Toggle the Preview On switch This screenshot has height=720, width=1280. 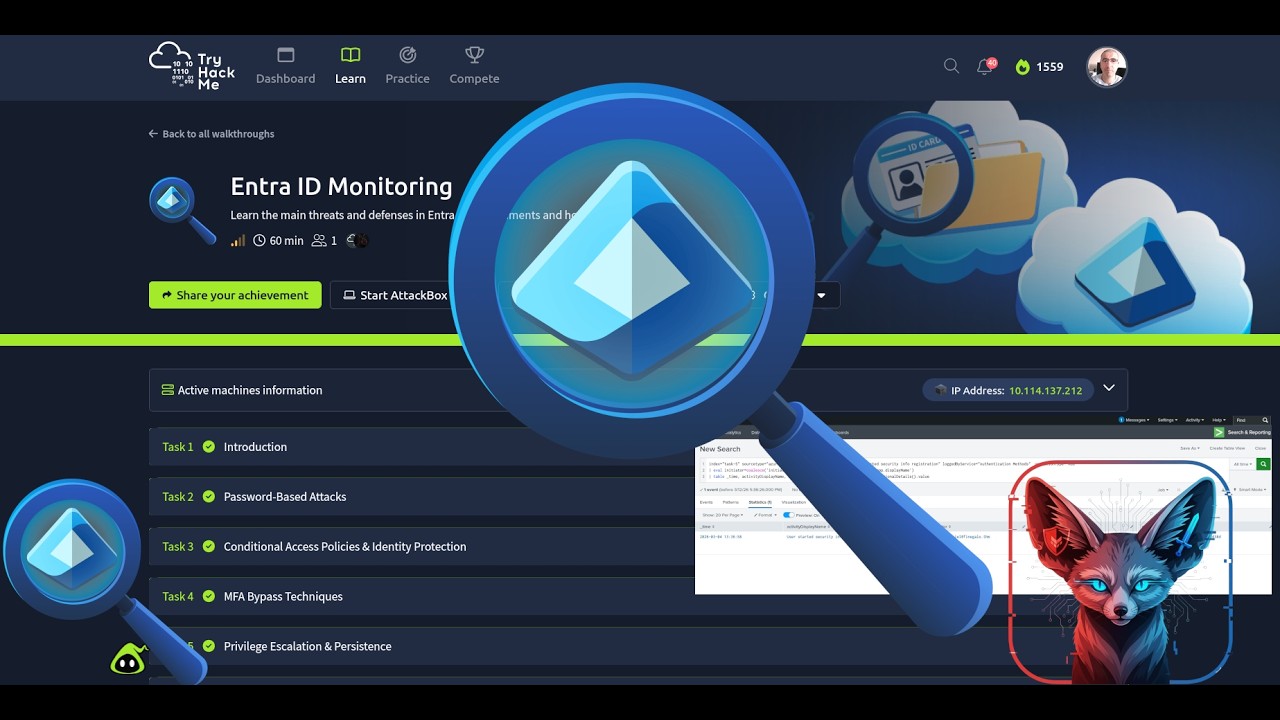pos(789,515)
